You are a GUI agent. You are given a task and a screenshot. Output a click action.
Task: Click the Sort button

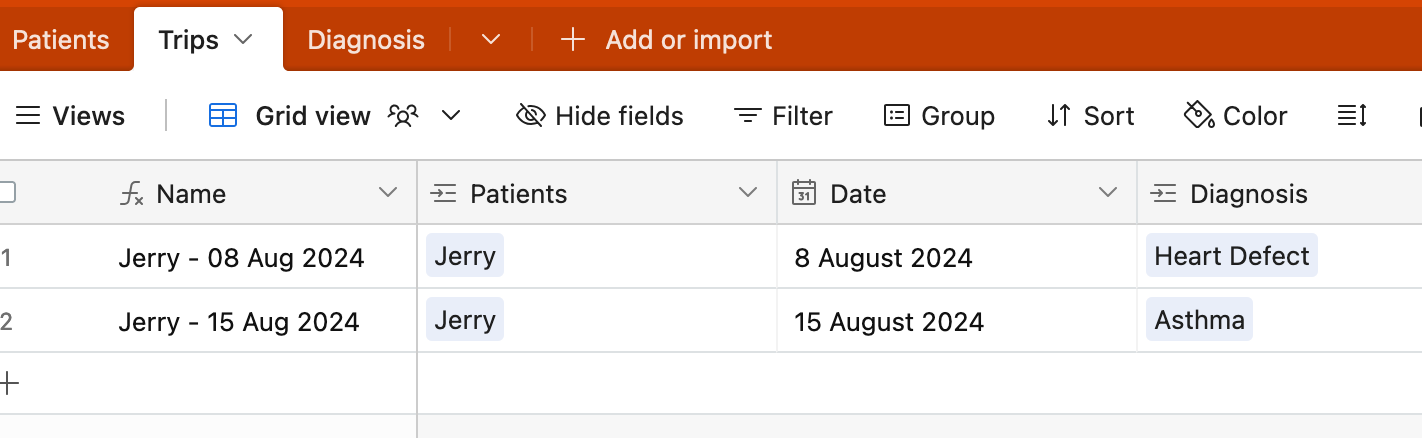tap(1090, 117)
